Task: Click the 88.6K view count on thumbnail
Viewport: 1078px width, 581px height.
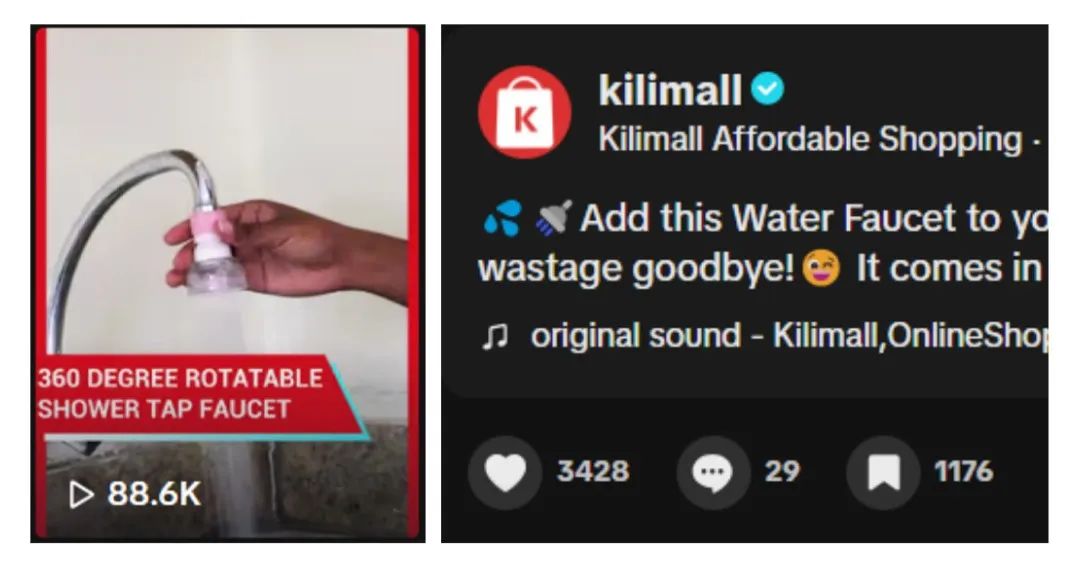Action: (x=154, y=494)
